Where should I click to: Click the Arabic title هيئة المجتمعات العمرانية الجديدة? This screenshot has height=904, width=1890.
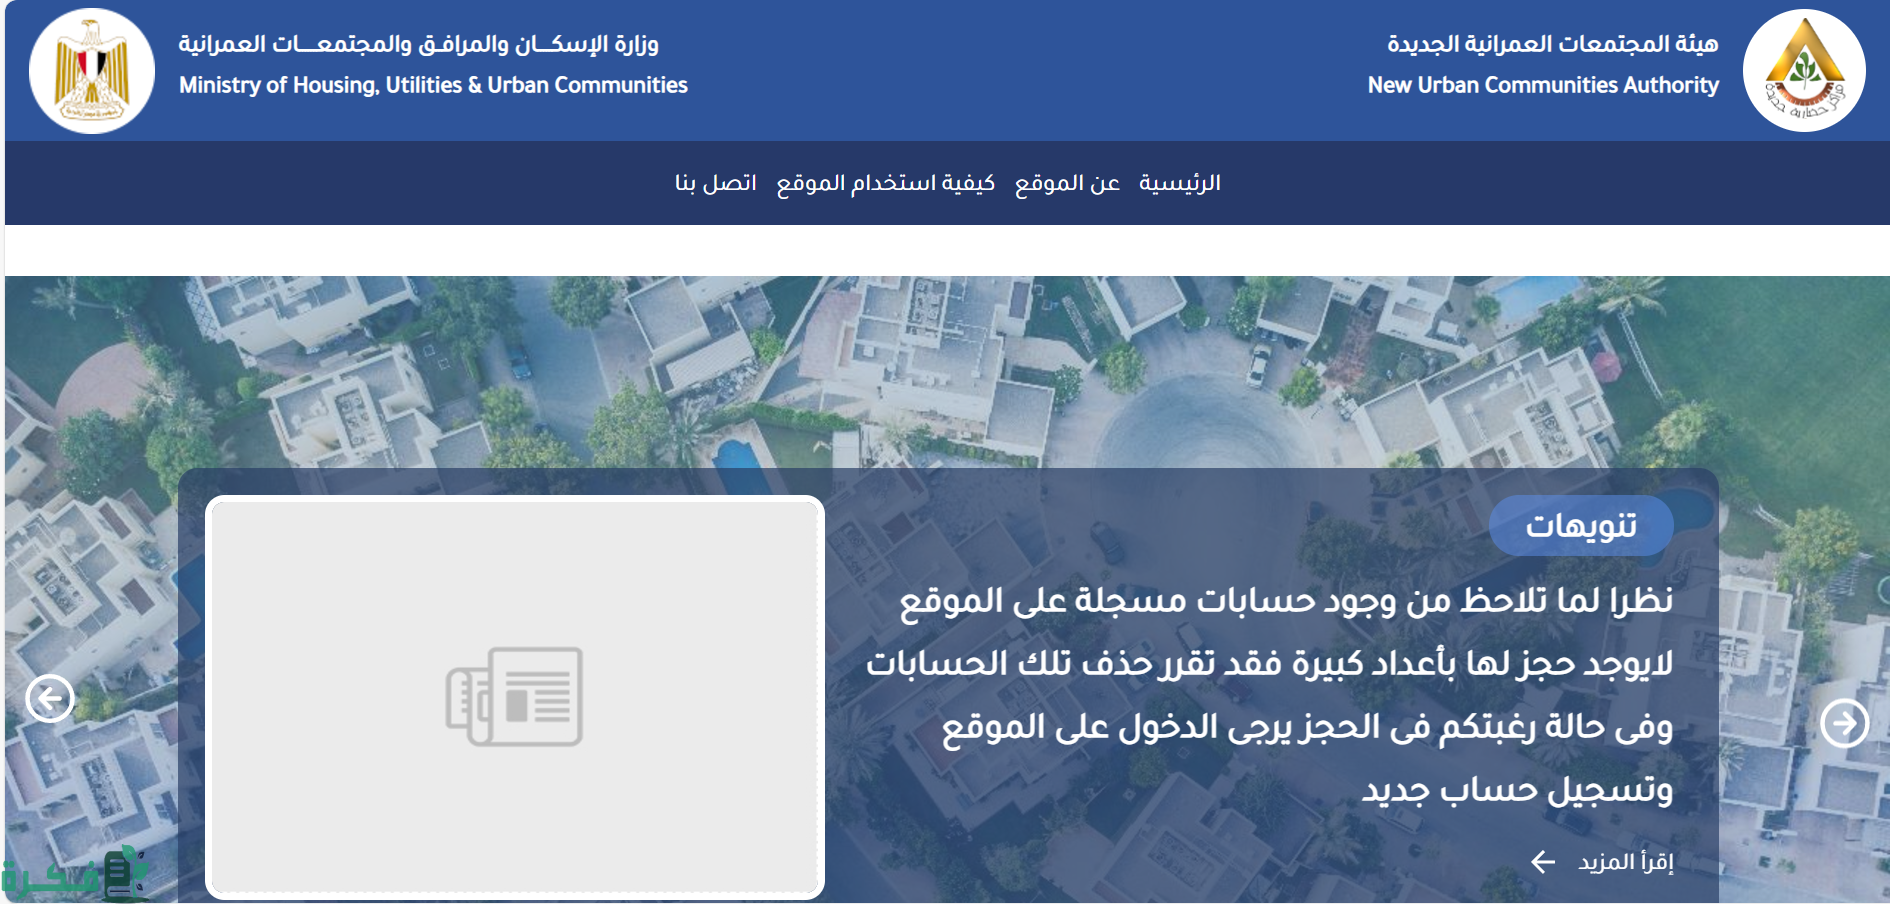1552,44
